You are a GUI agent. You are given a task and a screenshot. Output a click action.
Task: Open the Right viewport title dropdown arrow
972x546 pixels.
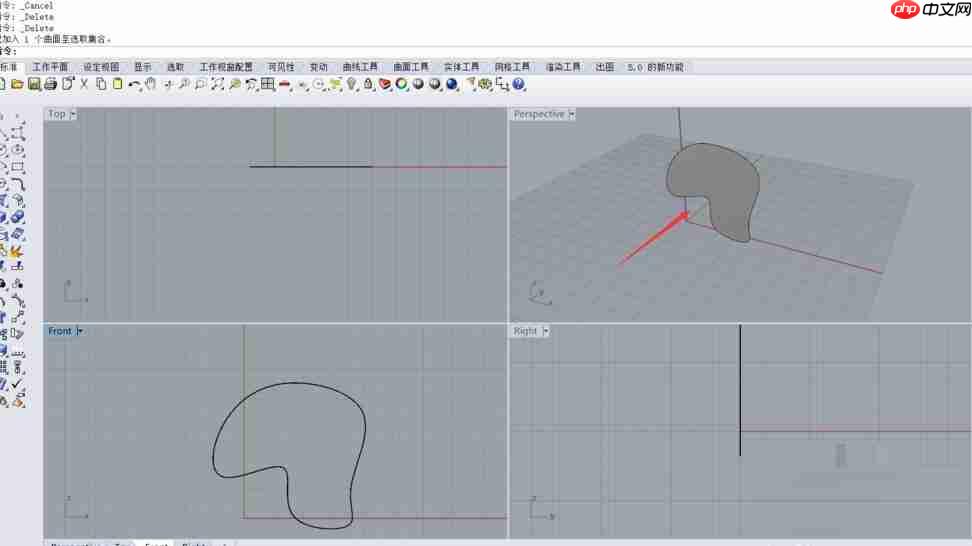[x=545, y=332]
